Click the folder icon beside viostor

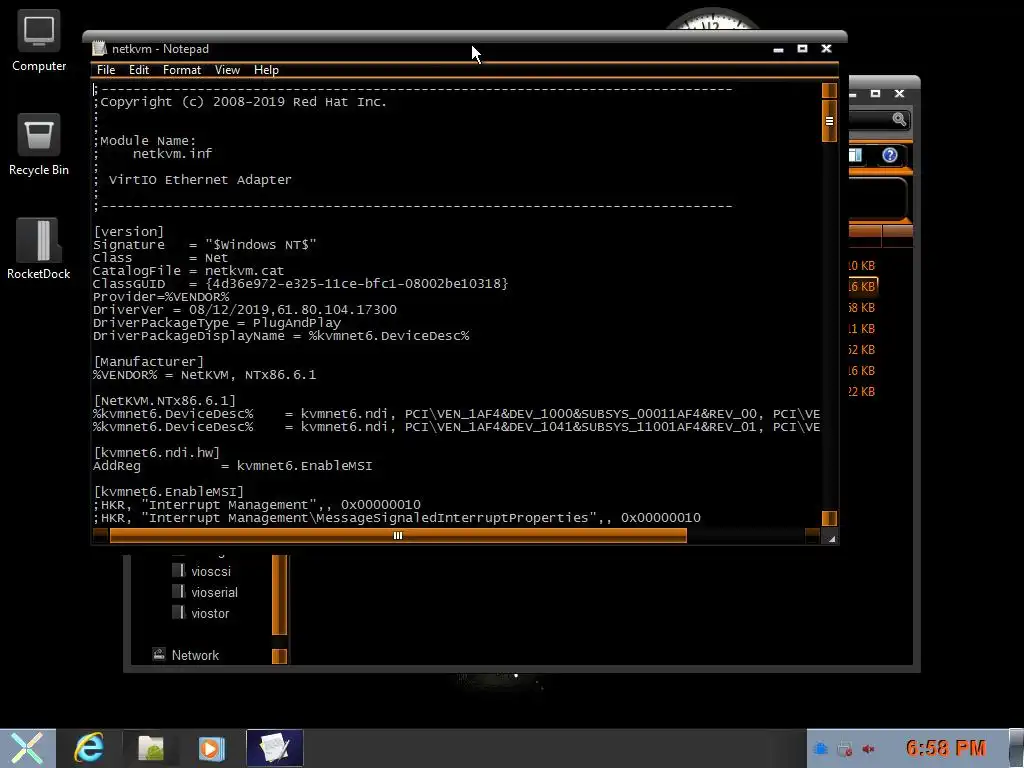click(x=178, y=612)
